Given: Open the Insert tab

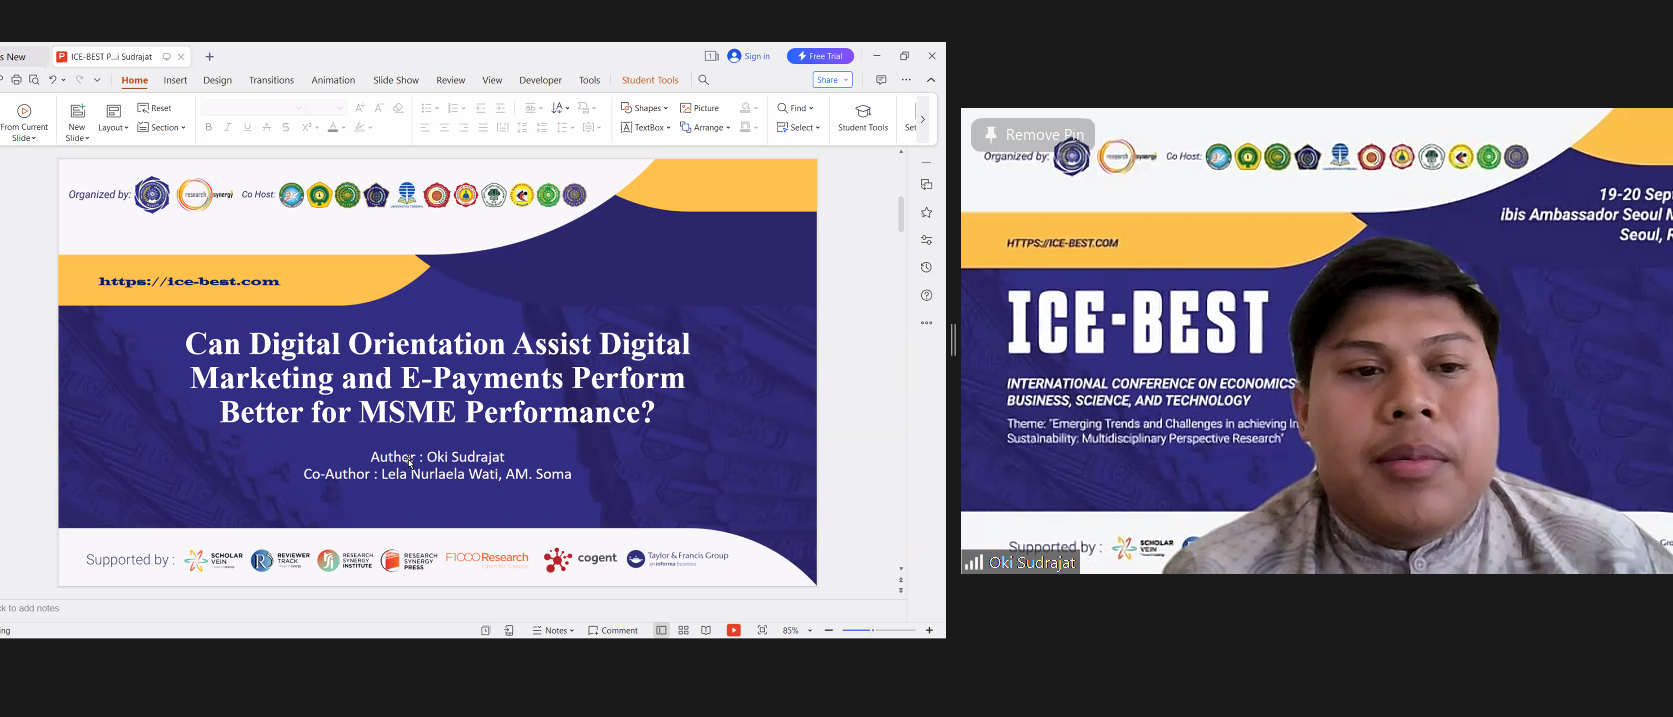Looking at the screenshot, I should (x=175, y=80).
